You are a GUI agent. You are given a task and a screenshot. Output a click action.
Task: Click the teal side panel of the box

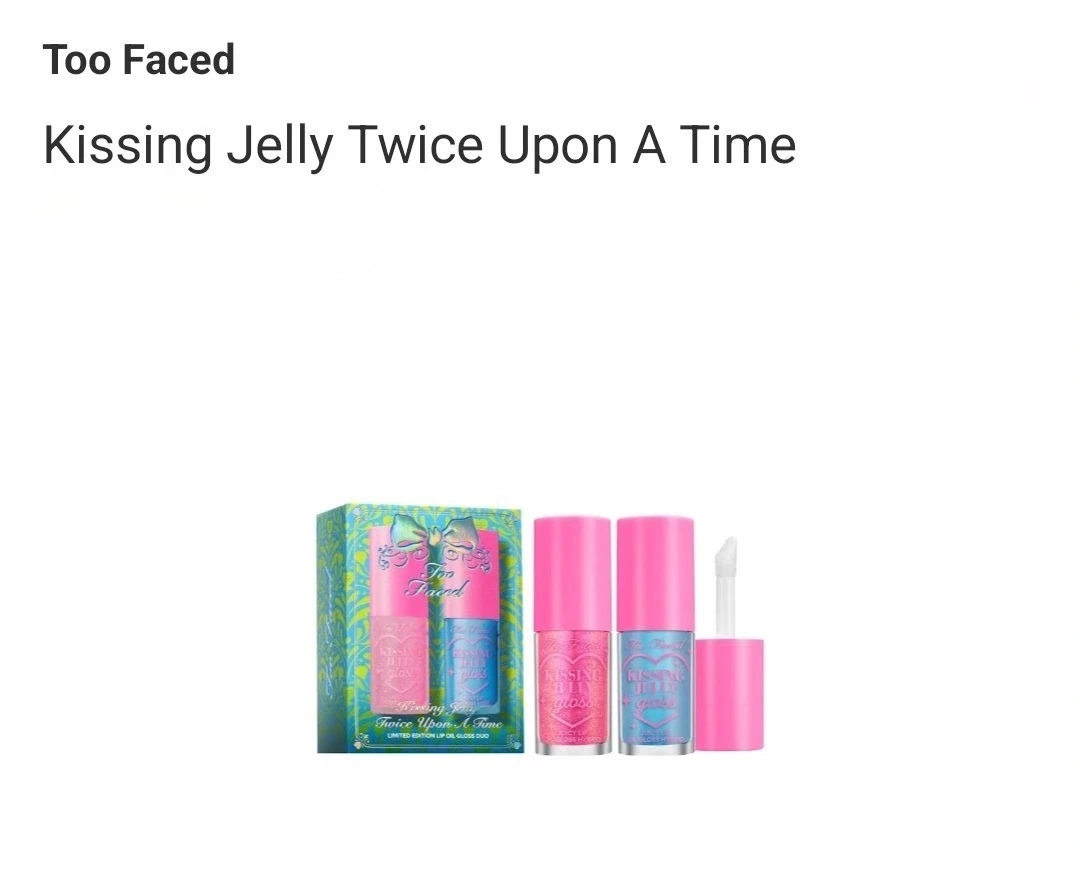[x=333, y=628]
